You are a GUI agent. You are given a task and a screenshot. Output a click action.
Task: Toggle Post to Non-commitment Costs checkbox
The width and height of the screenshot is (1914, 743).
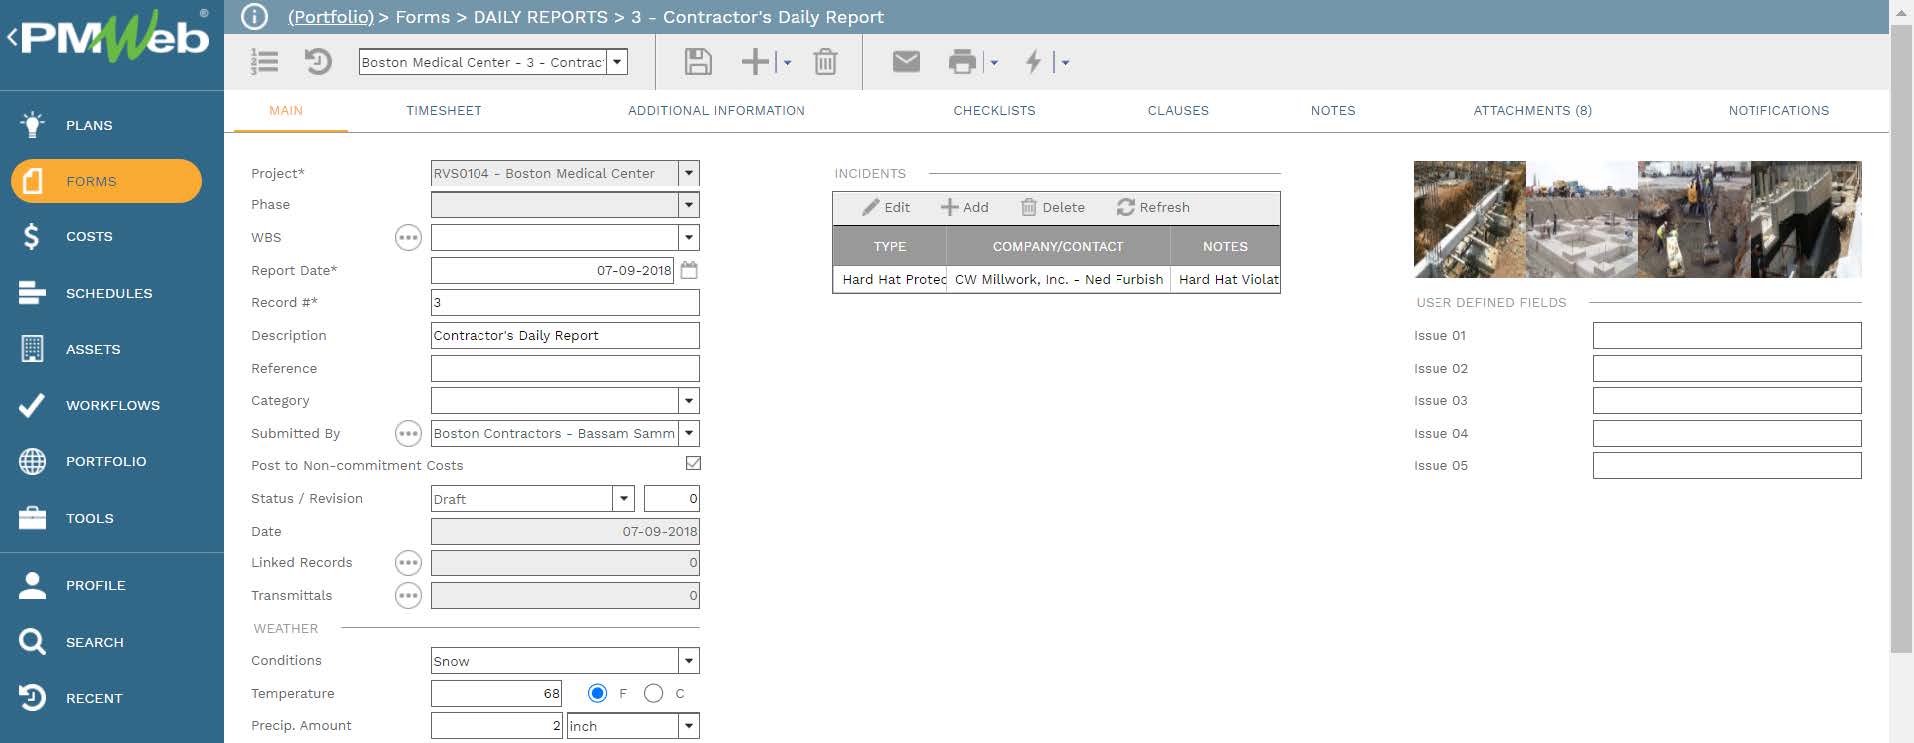pyautogui.click(x=693, y=463)
